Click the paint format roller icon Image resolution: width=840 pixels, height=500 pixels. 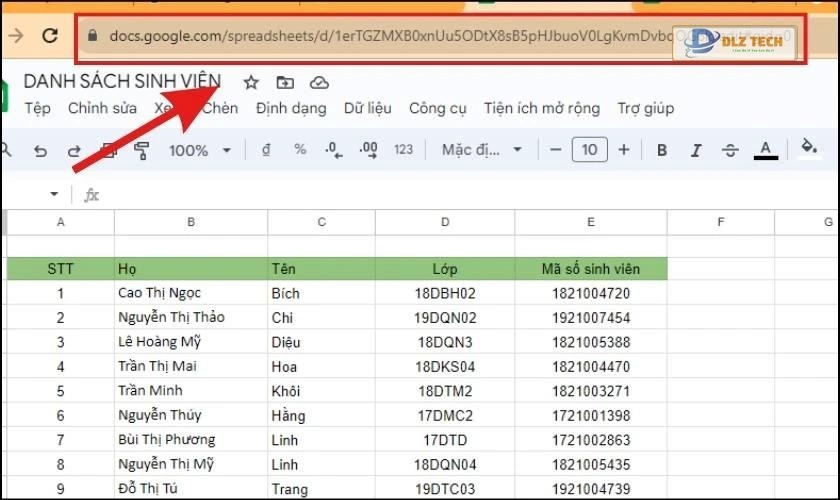141,151
